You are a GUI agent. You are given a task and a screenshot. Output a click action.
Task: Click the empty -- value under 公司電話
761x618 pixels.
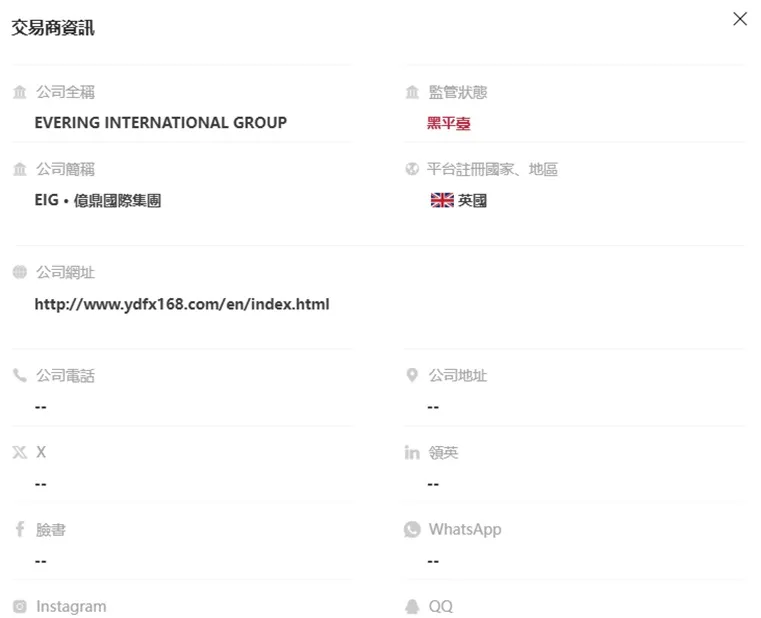[x=41, y=407]
